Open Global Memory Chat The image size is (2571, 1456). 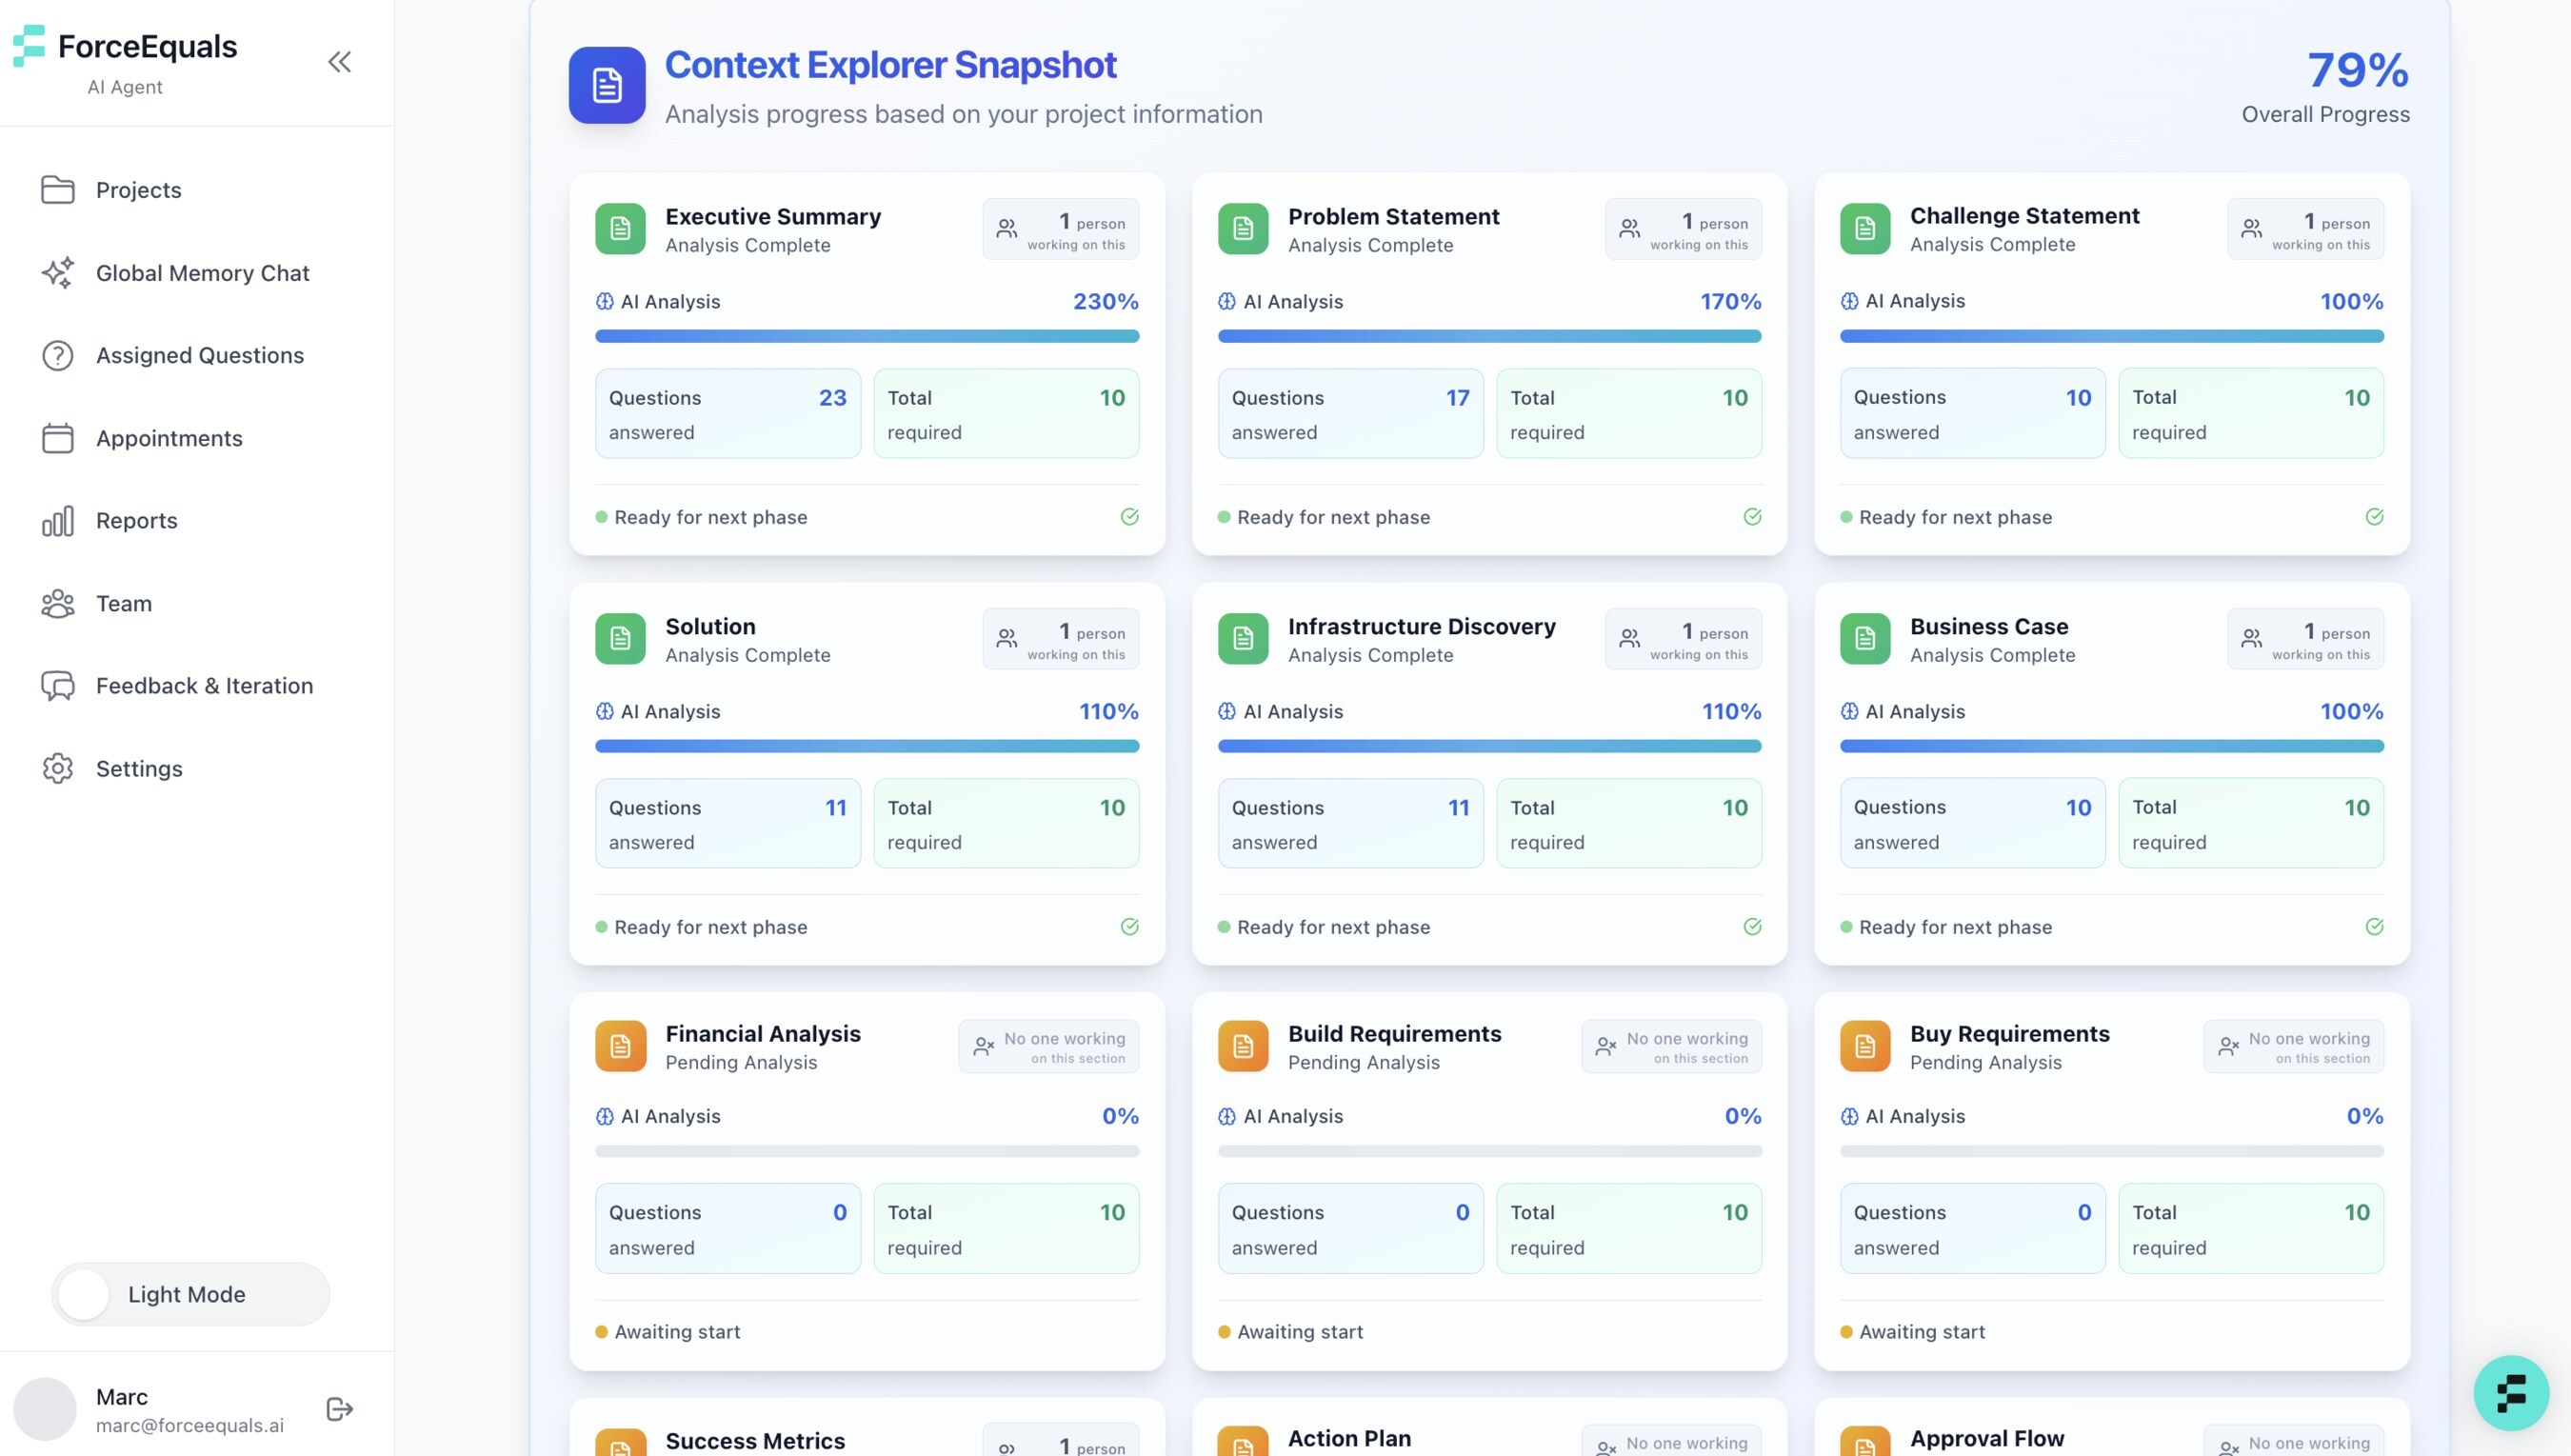(202, 273)
